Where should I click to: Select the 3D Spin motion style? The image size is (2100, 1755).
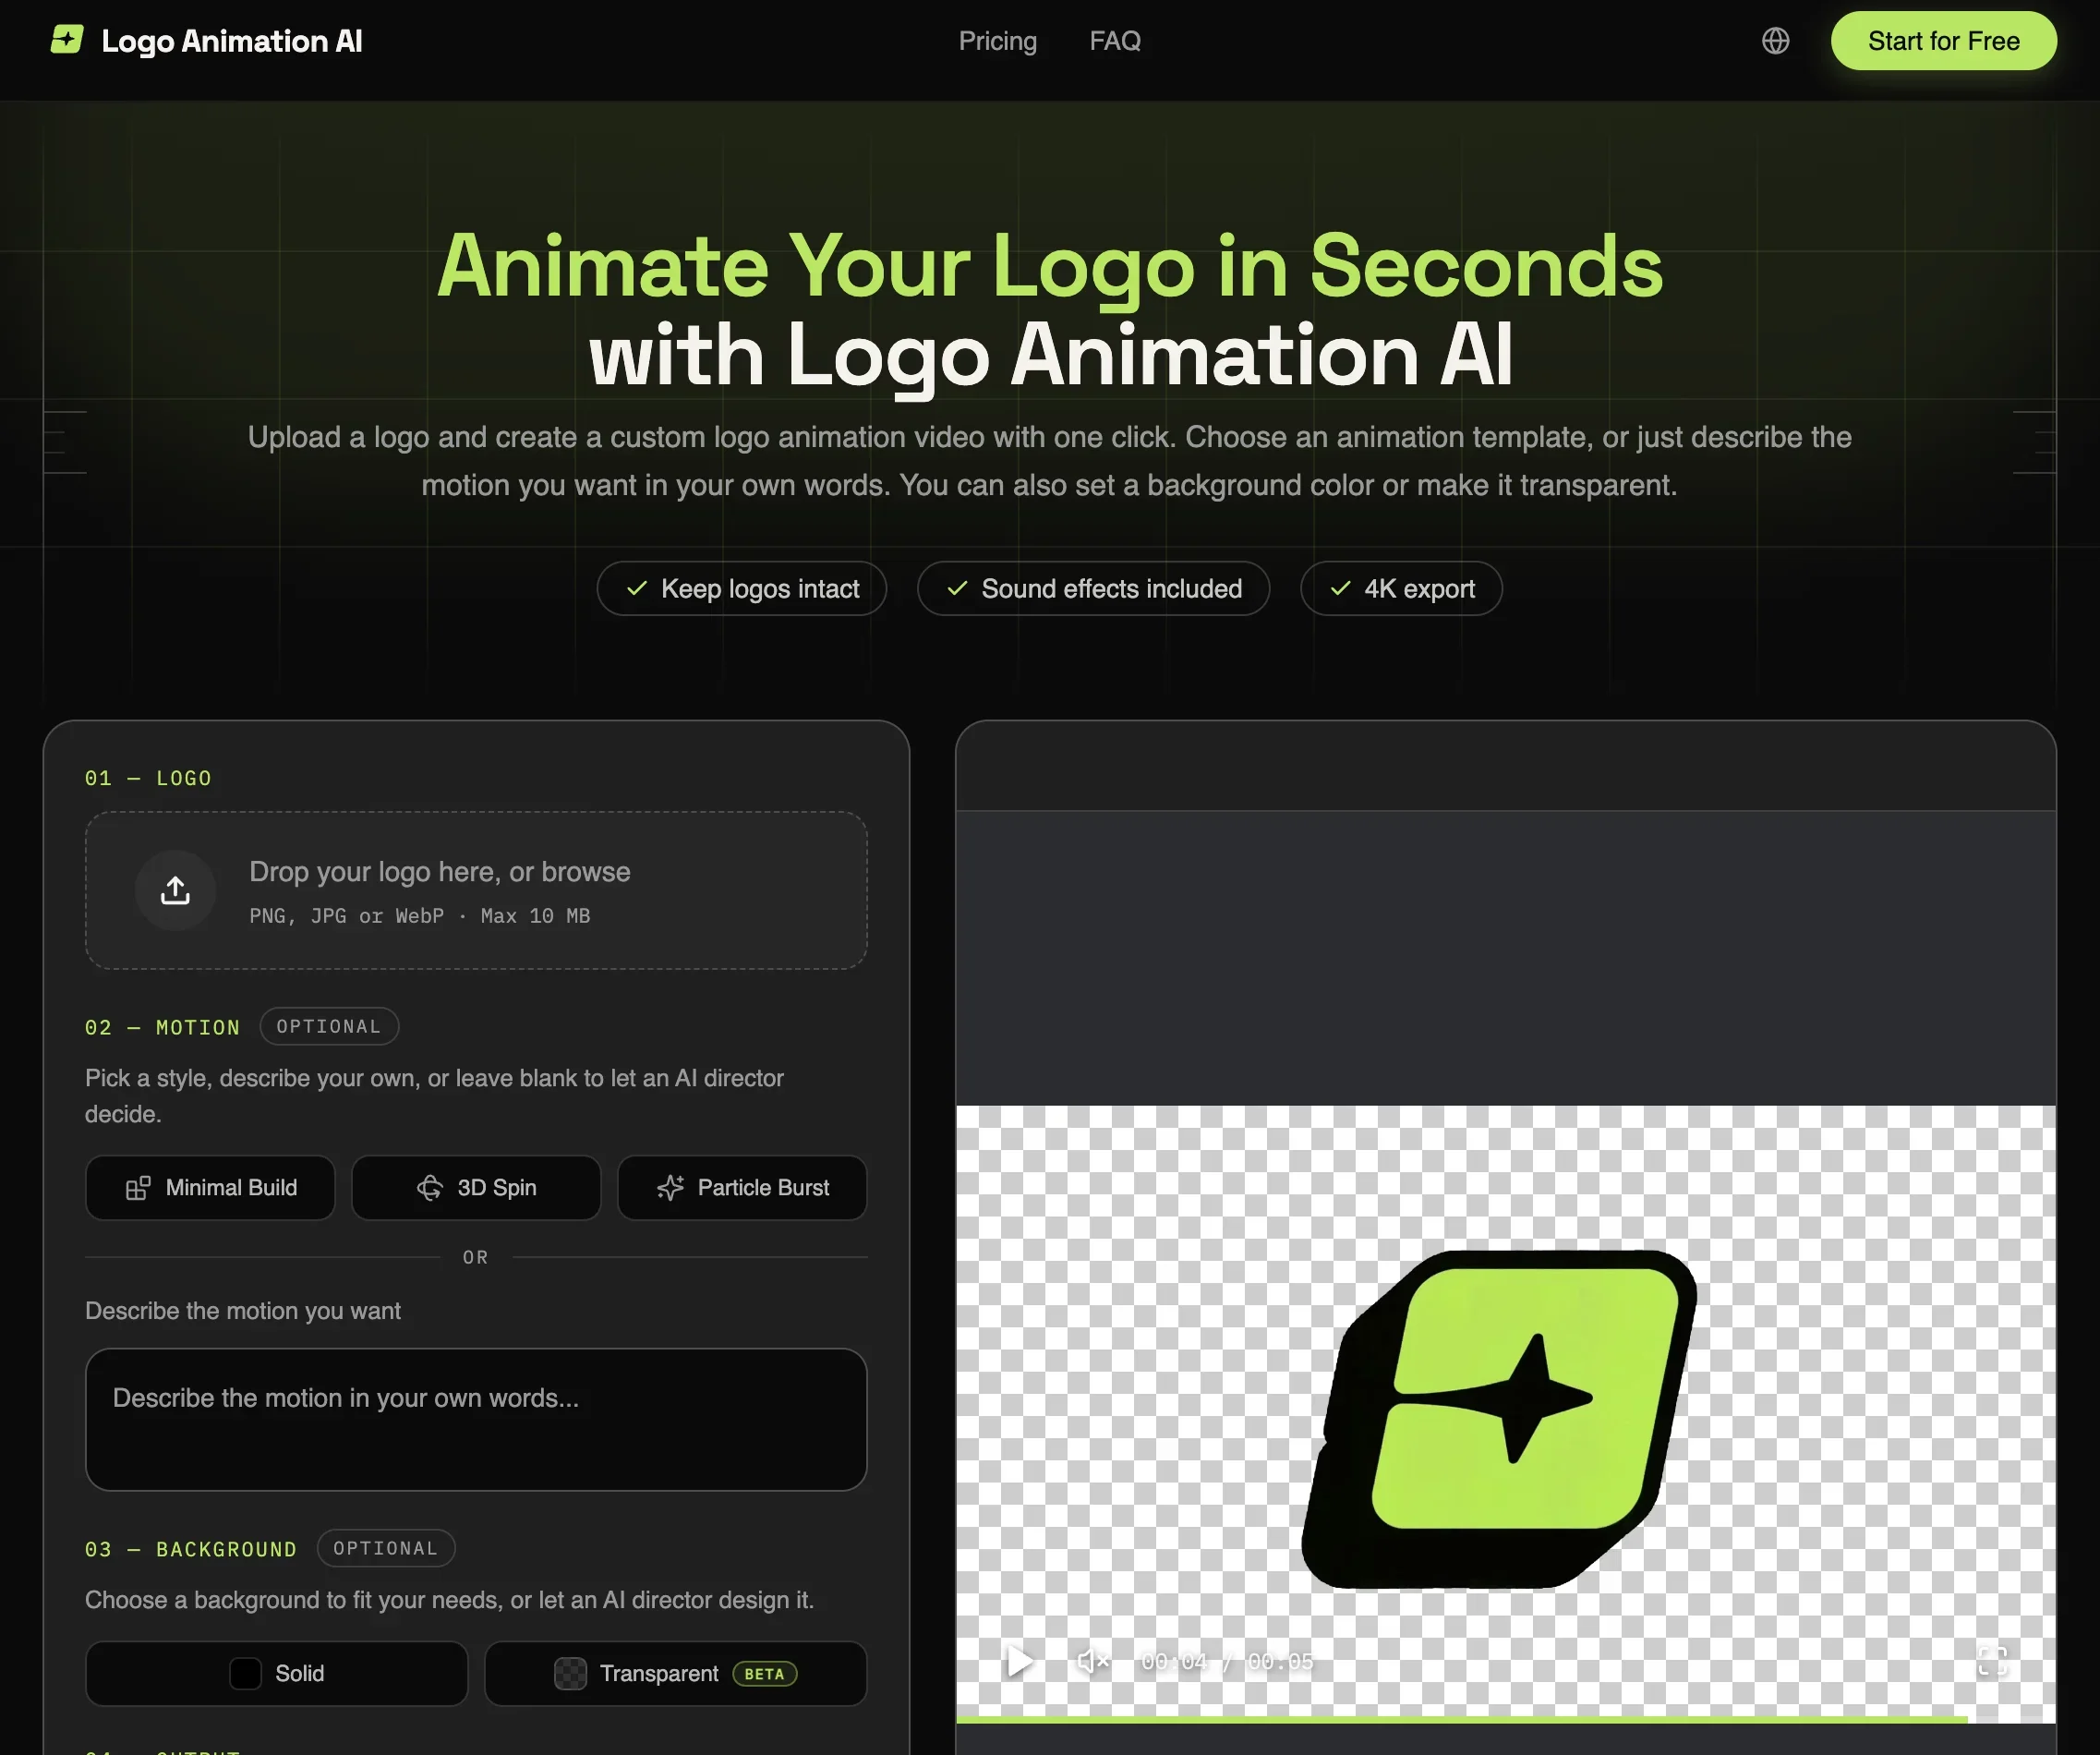(x=476, y=1187)
